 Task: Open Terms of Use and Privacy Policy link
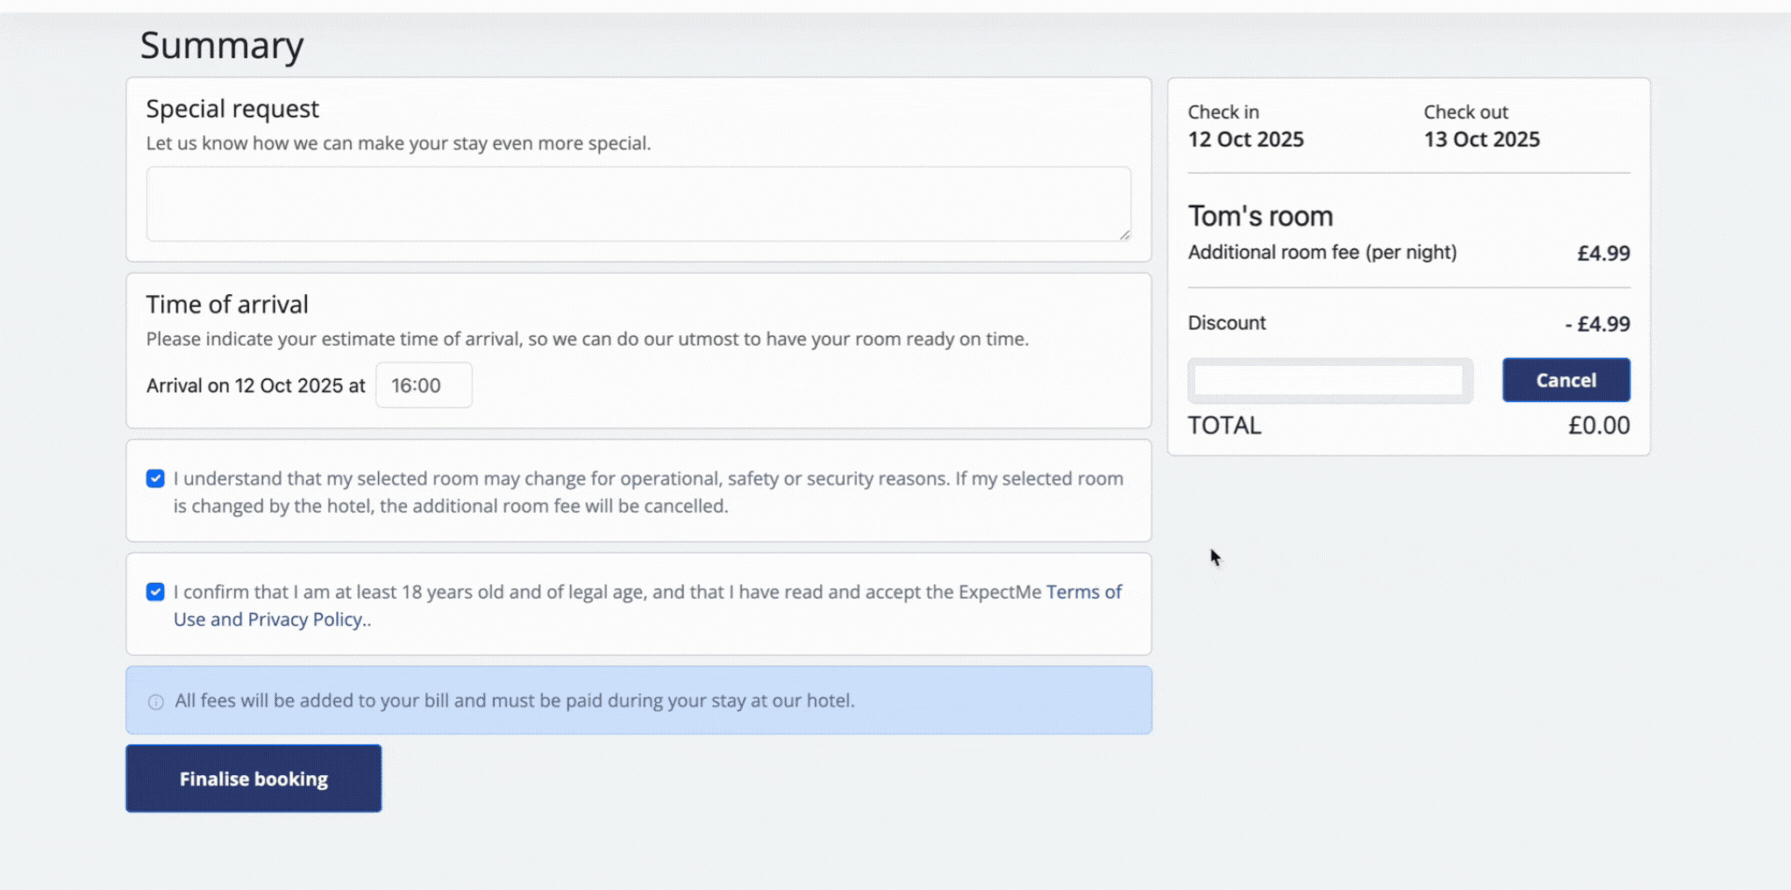point(1083,592)
